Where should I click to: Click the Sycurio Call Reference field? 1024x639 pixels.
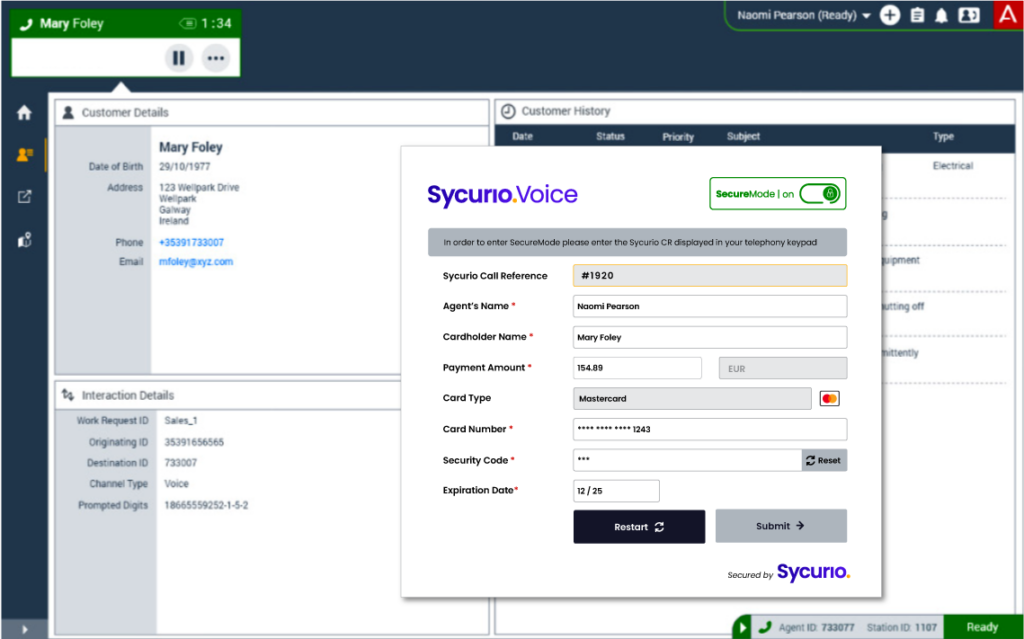pyautogui.click(x=710, y=276)
